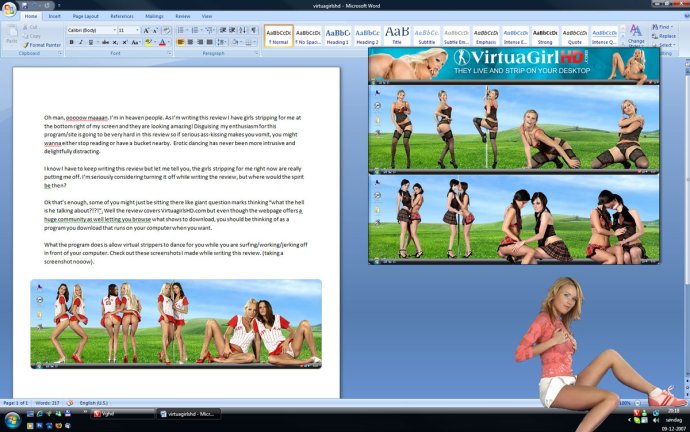
Task: Click the volume icon in system tray
Action: (x=655, y=421)
